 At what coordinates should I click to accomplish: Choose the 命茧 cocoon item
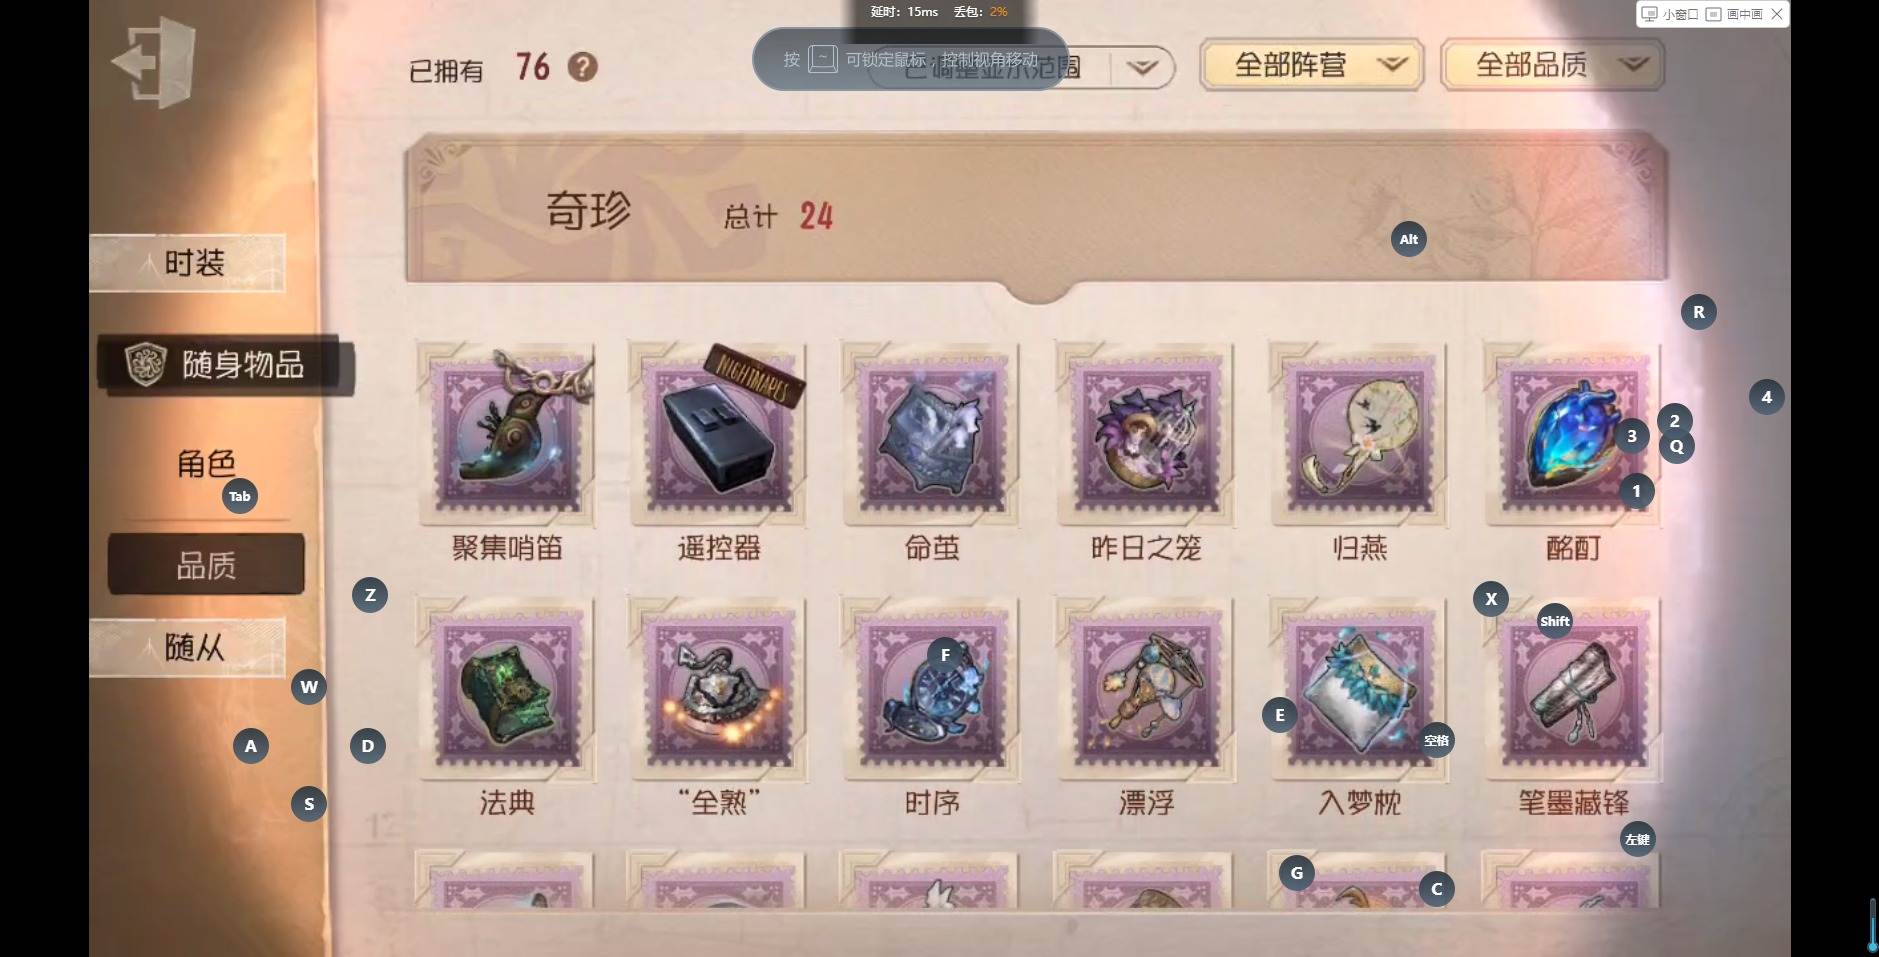(932, 434)
